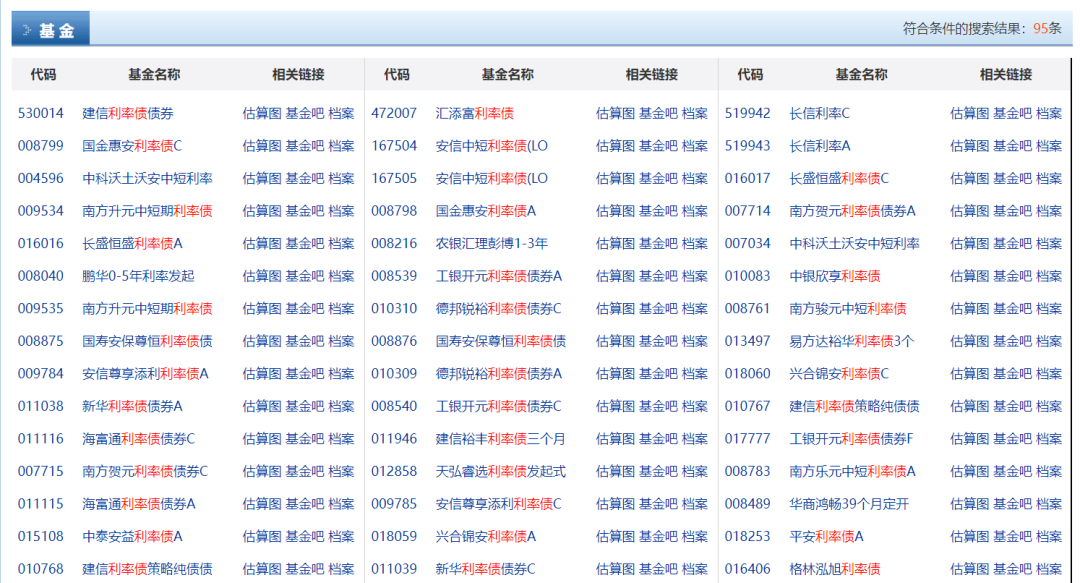Open 基金吧 for fund 008761
The width and height of the screenshot is (1080, 583).
[1012, 308]
